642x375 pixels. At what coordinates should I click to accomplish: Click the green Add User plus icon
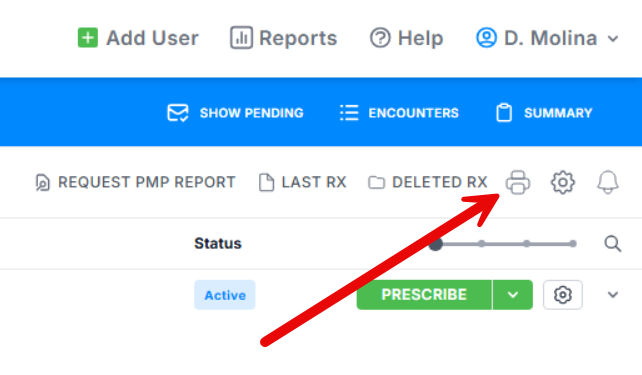[x=88, y=38]
